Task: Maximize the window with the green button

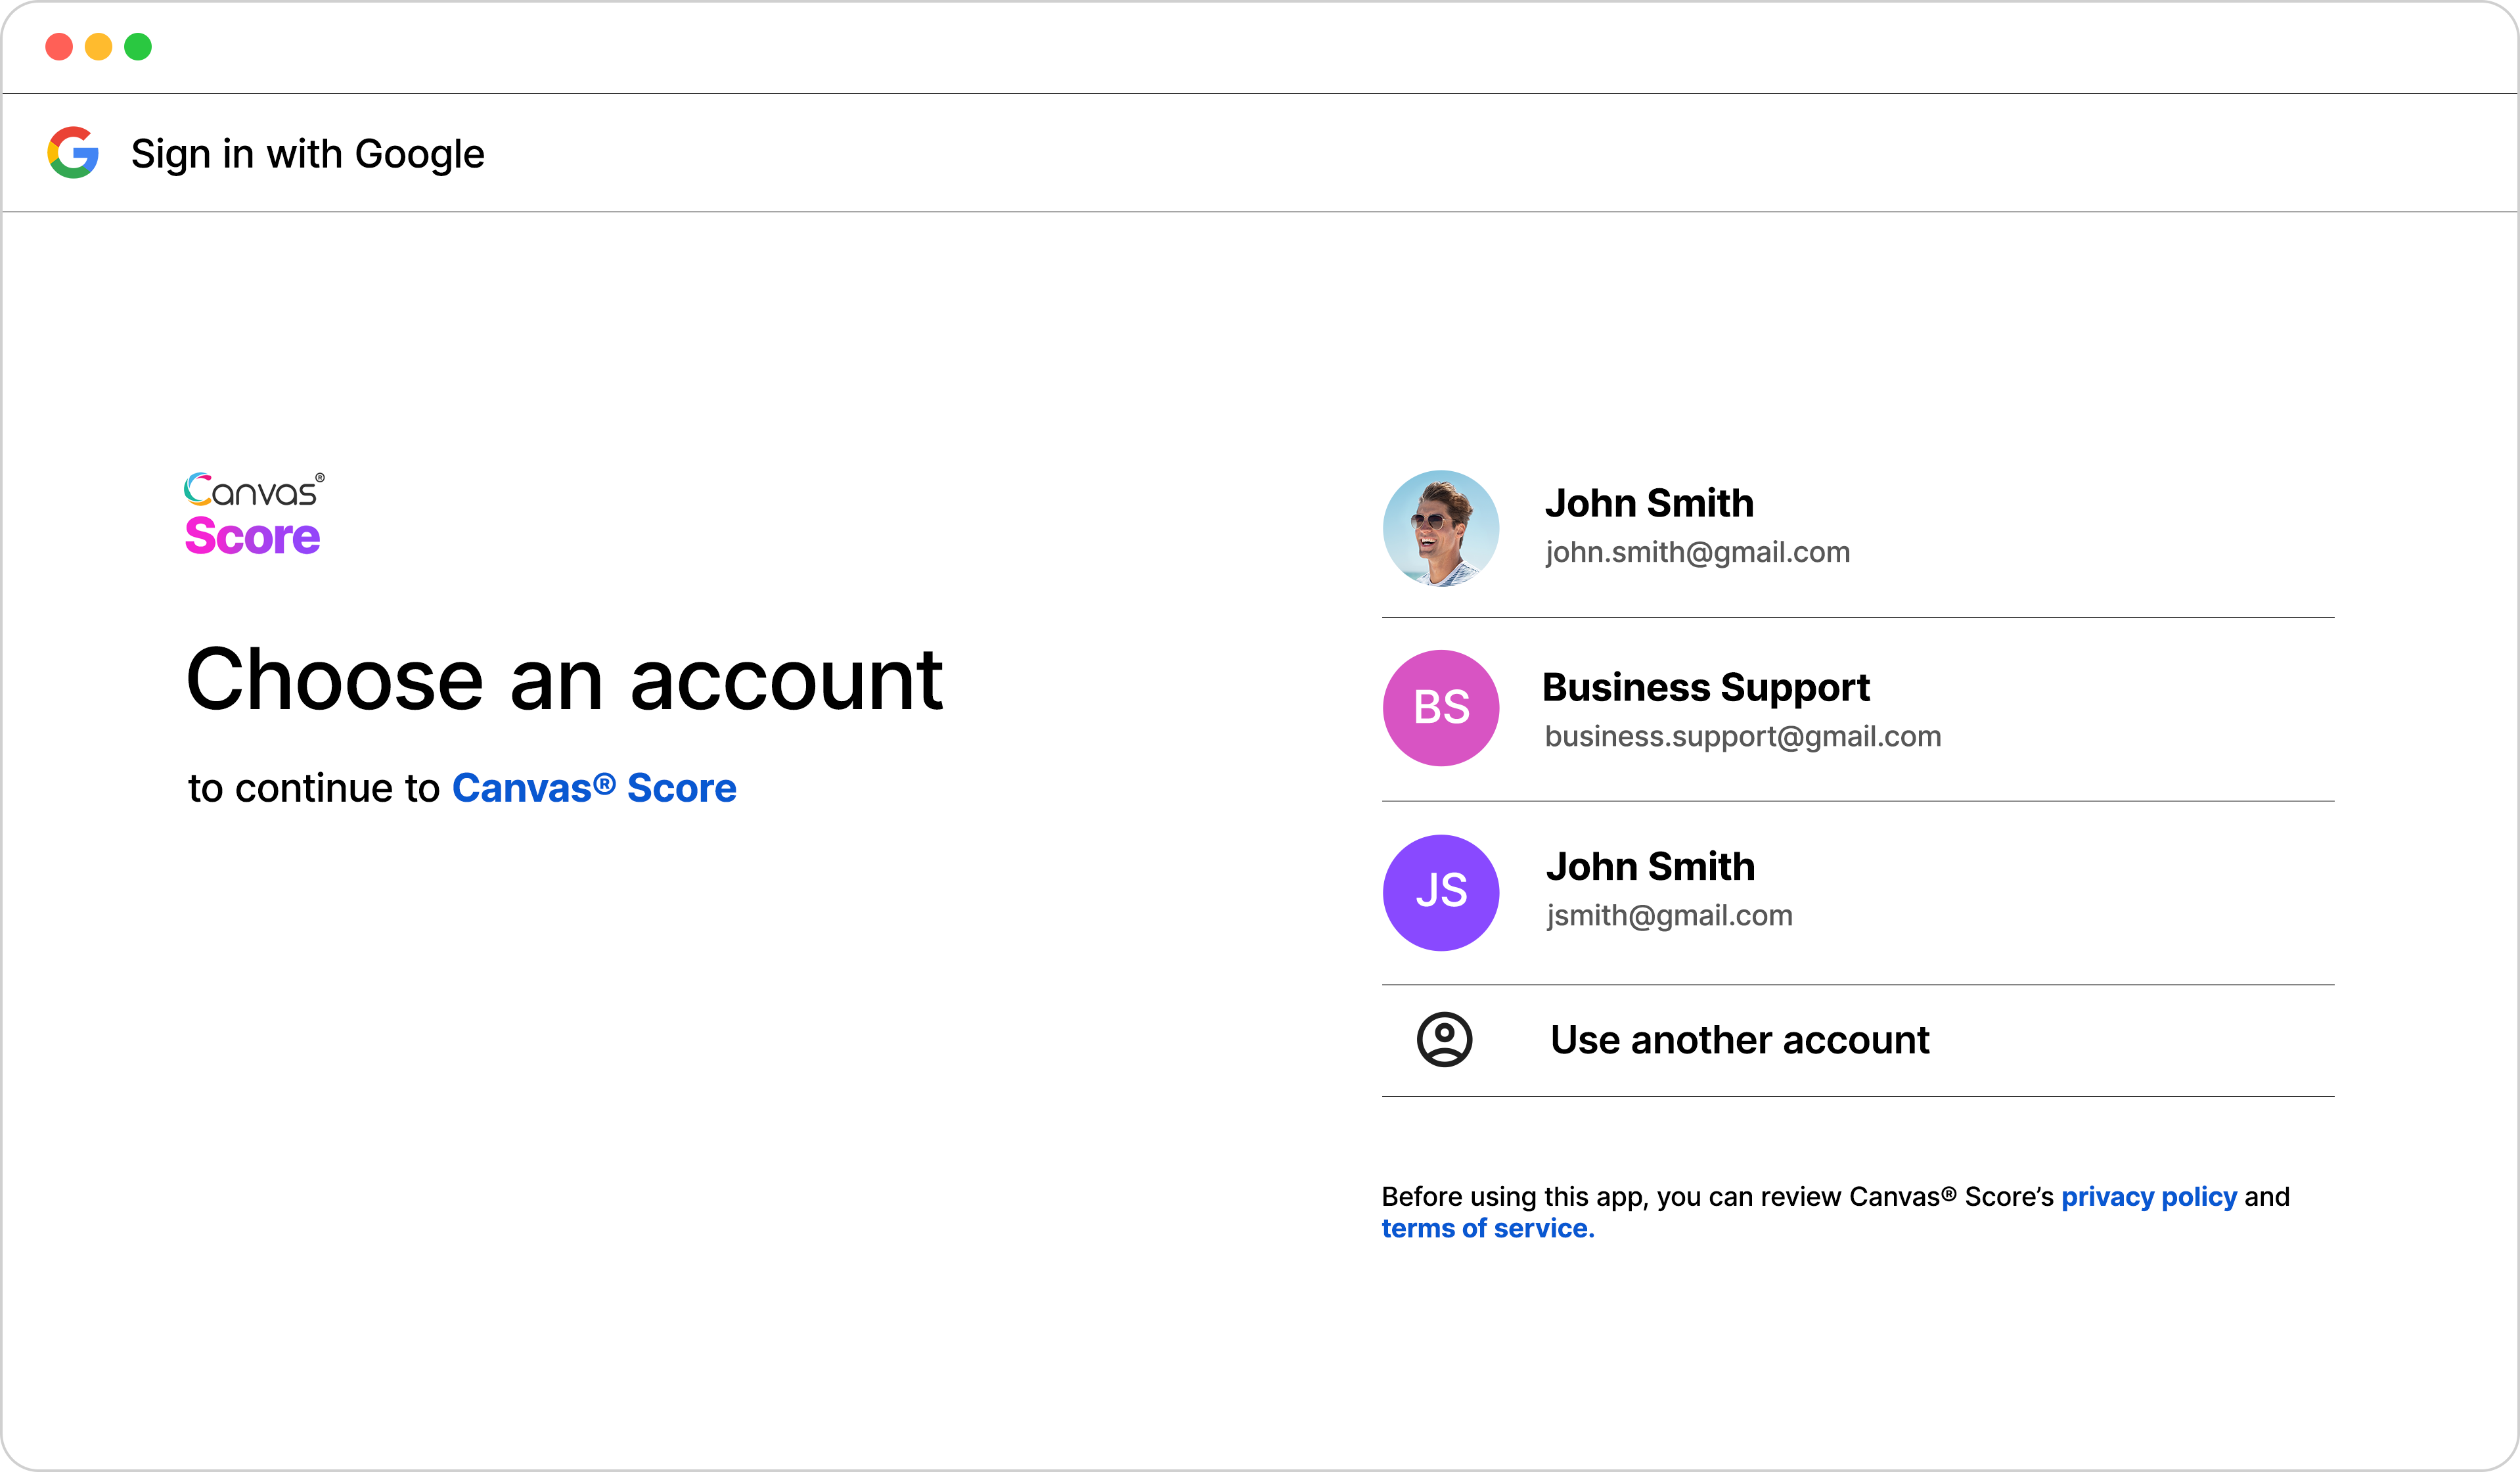Action: [x=138, y=47]
